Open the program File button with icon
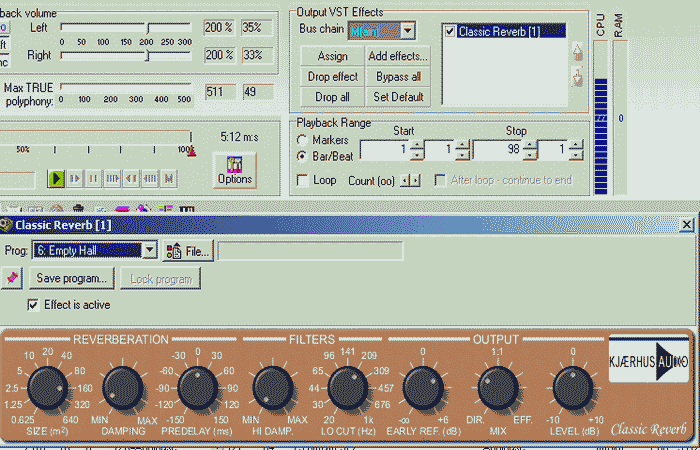Viewport: 700px width, 450px height. click(187, 250)
